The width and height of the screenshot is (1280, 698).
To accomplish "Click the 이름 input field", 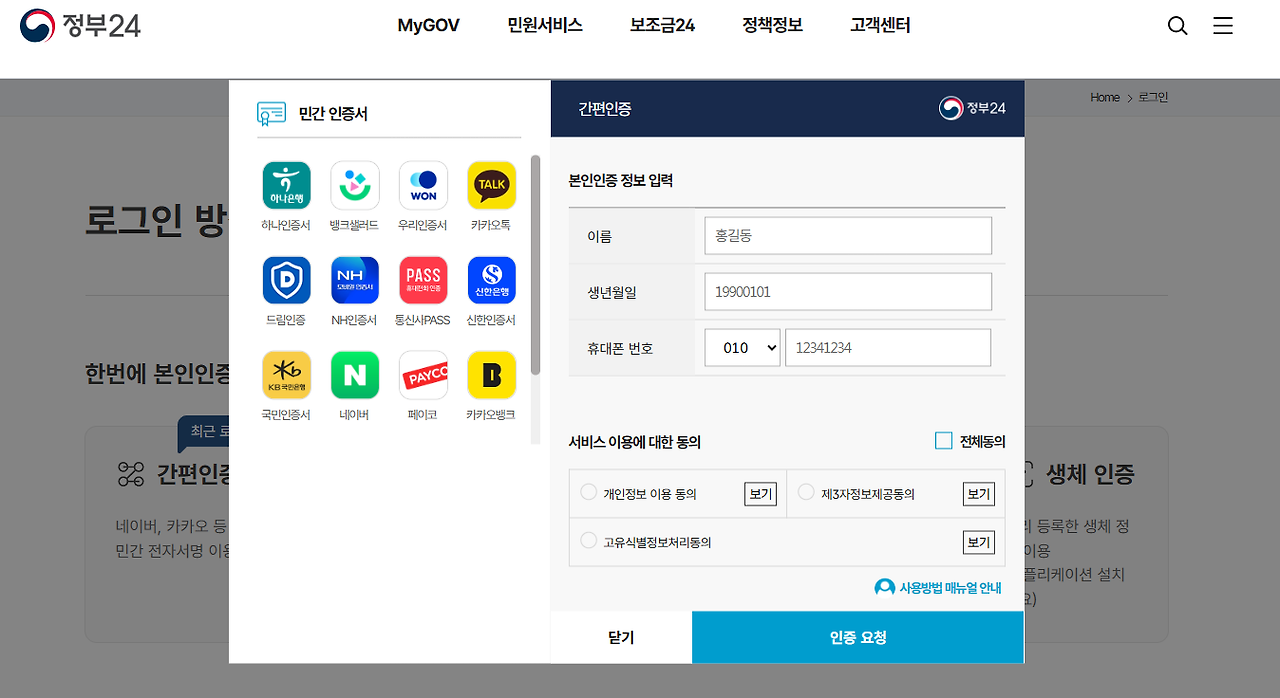I will tap(848, 236).
